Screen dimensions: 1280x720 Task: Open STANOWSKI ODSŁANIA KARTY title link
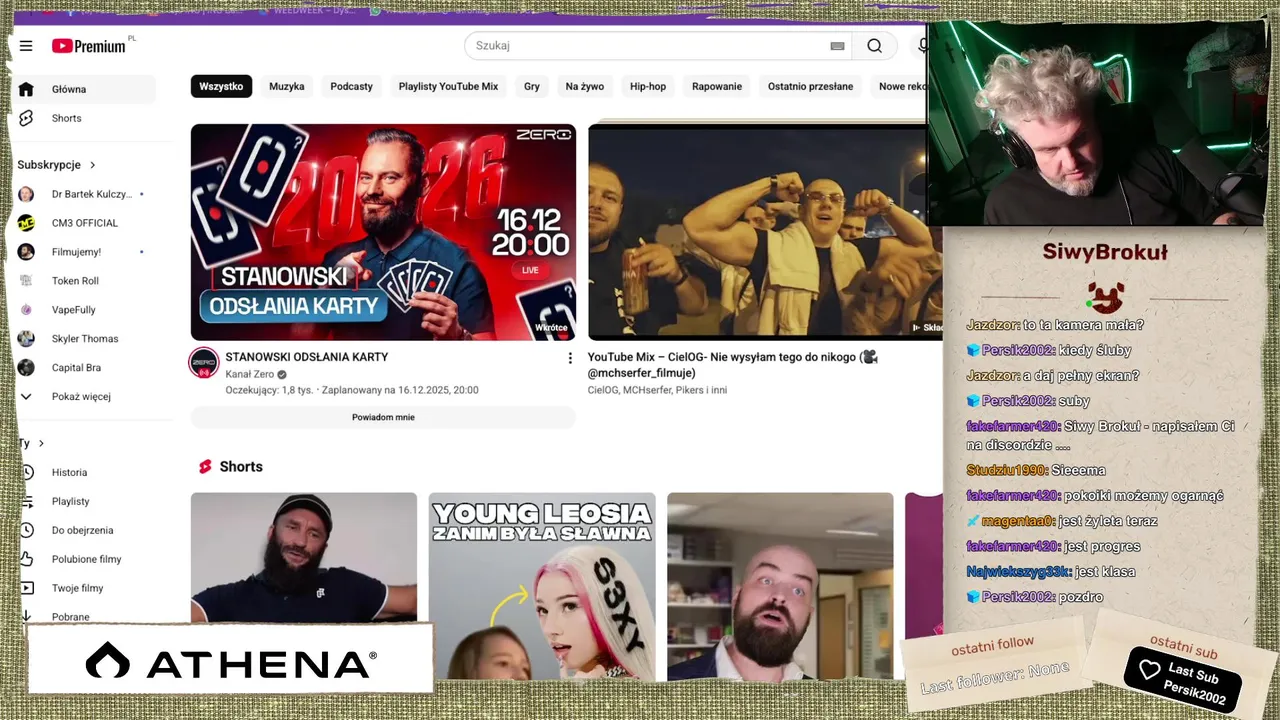coord(307,357)
